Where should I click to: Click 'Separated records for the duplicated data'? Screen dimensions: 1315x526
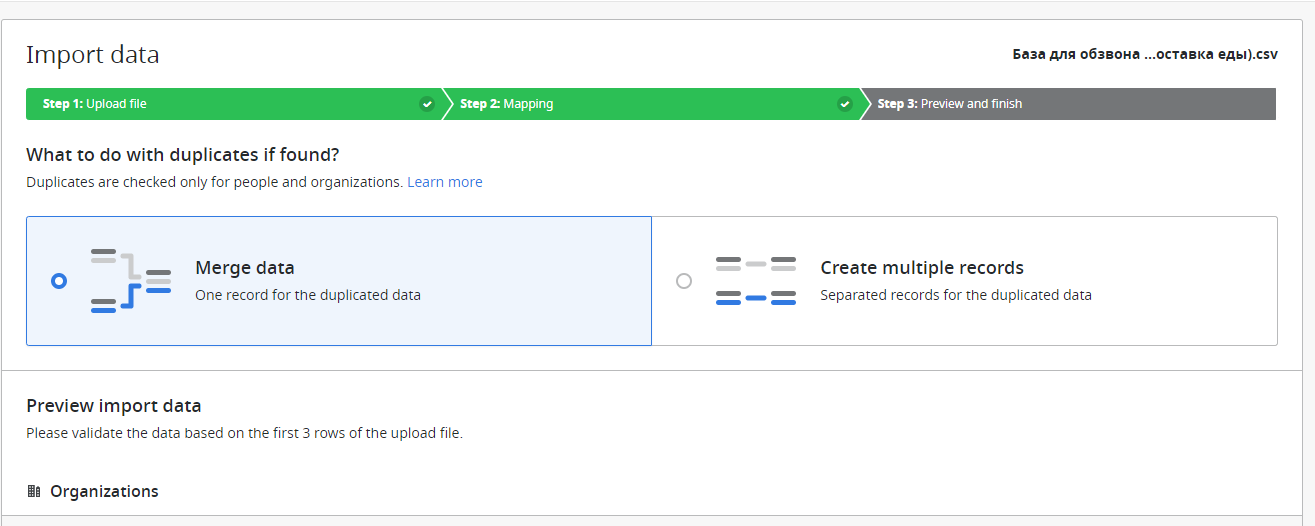pos(956,295)
